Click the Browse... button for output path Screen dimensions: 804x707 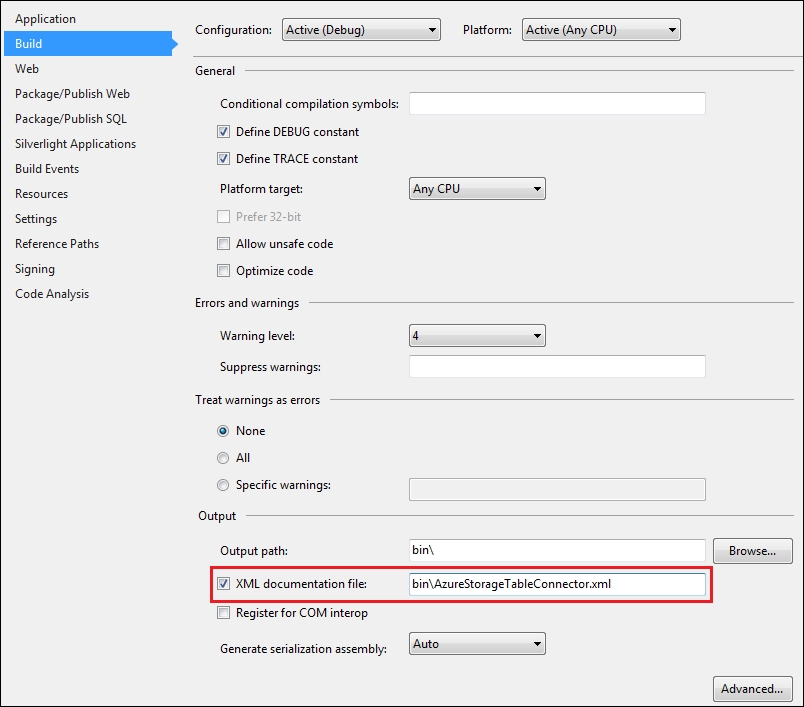point(752,551)
